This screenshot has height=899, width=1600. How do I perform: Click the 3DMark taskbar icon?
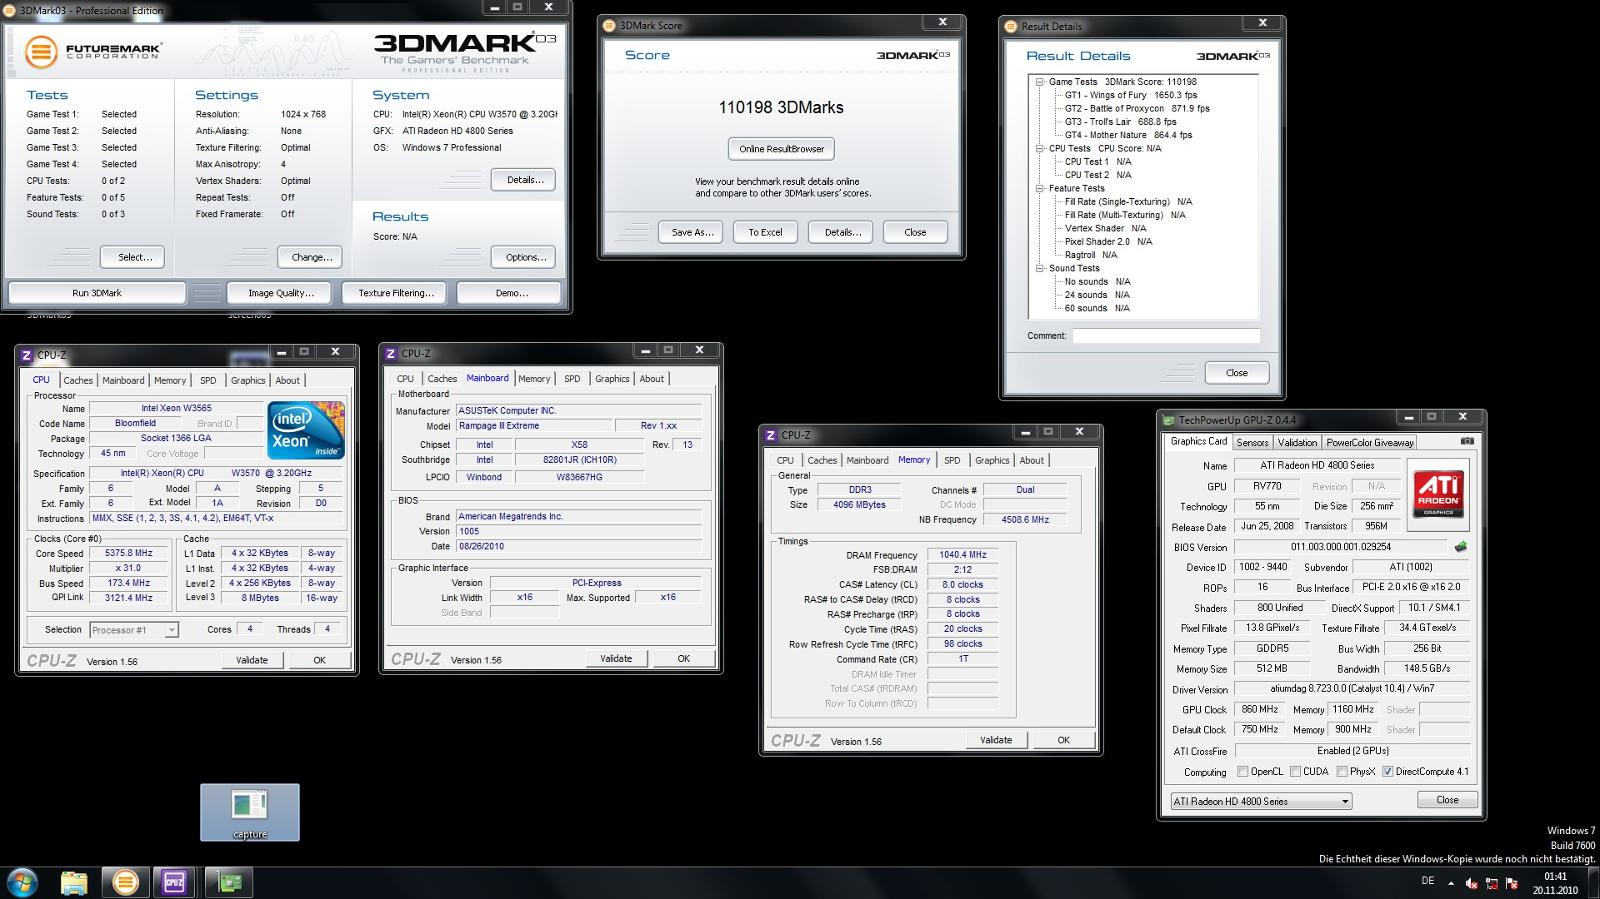(125, 882)
